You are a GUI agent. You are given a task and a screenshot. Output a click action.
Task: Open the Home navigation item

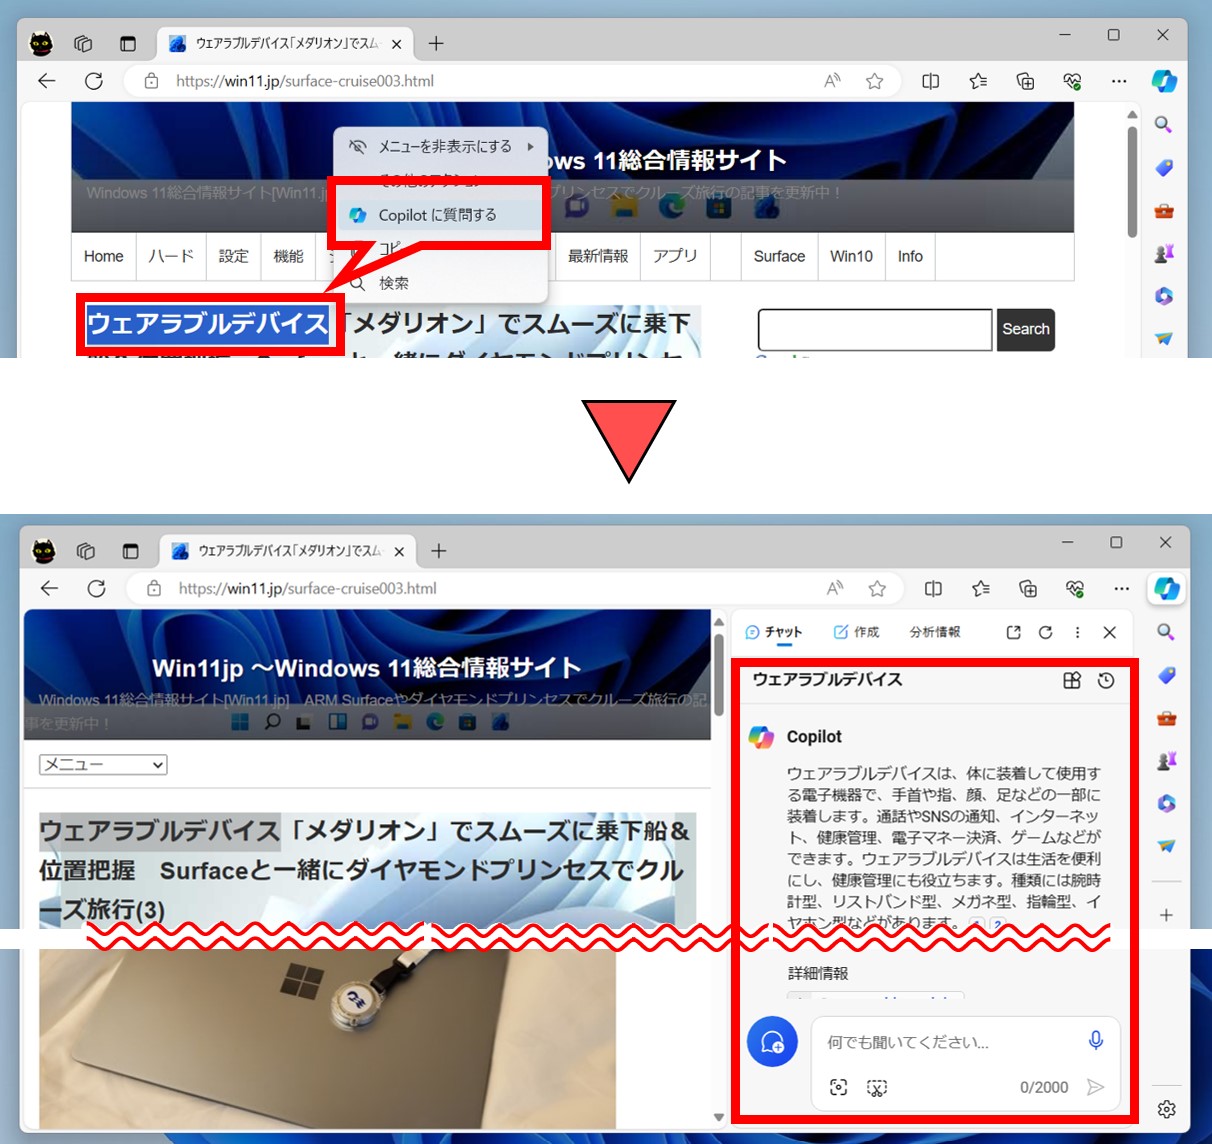click(x=104, y=256)
